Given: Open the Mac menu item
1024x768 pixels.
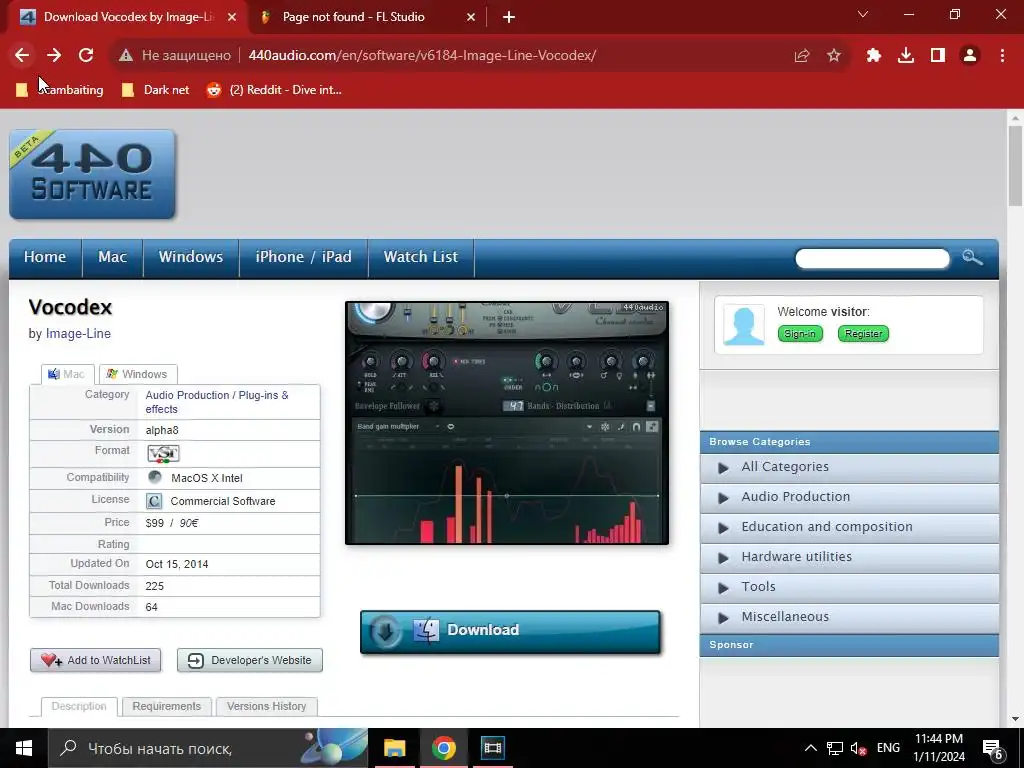Looking at the screenshot, I should pos(112,257).
